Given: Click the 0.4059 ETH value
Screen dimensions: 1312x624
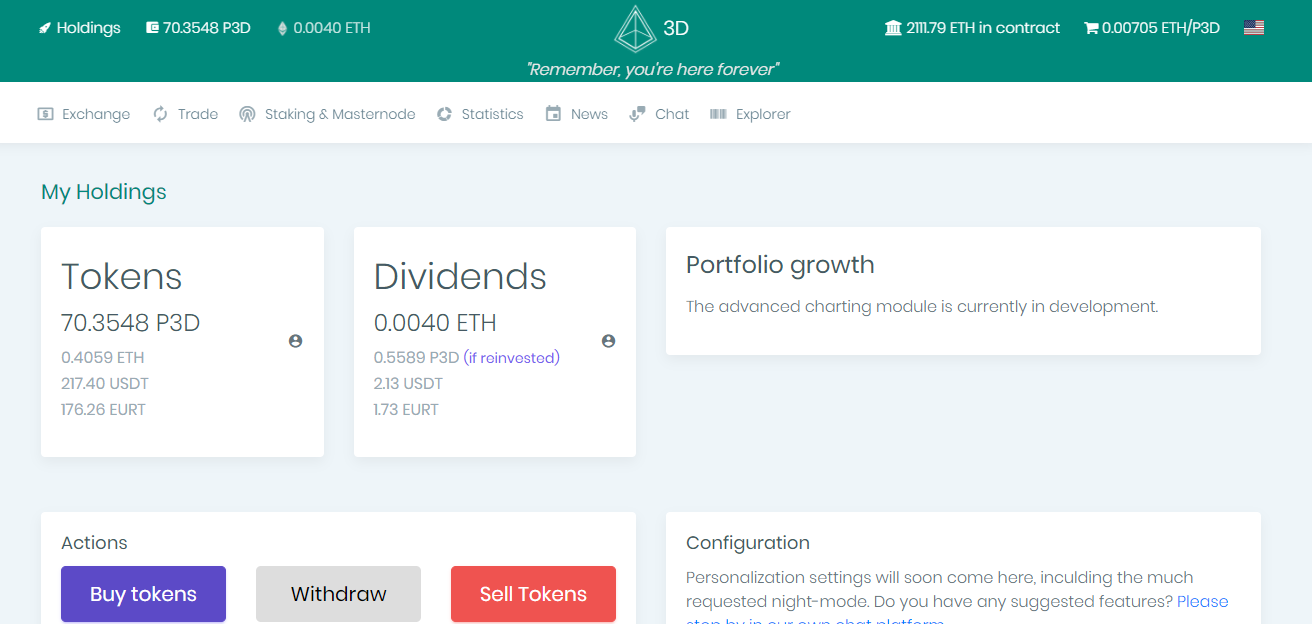Looking at the screenshot, I should 103,357.
